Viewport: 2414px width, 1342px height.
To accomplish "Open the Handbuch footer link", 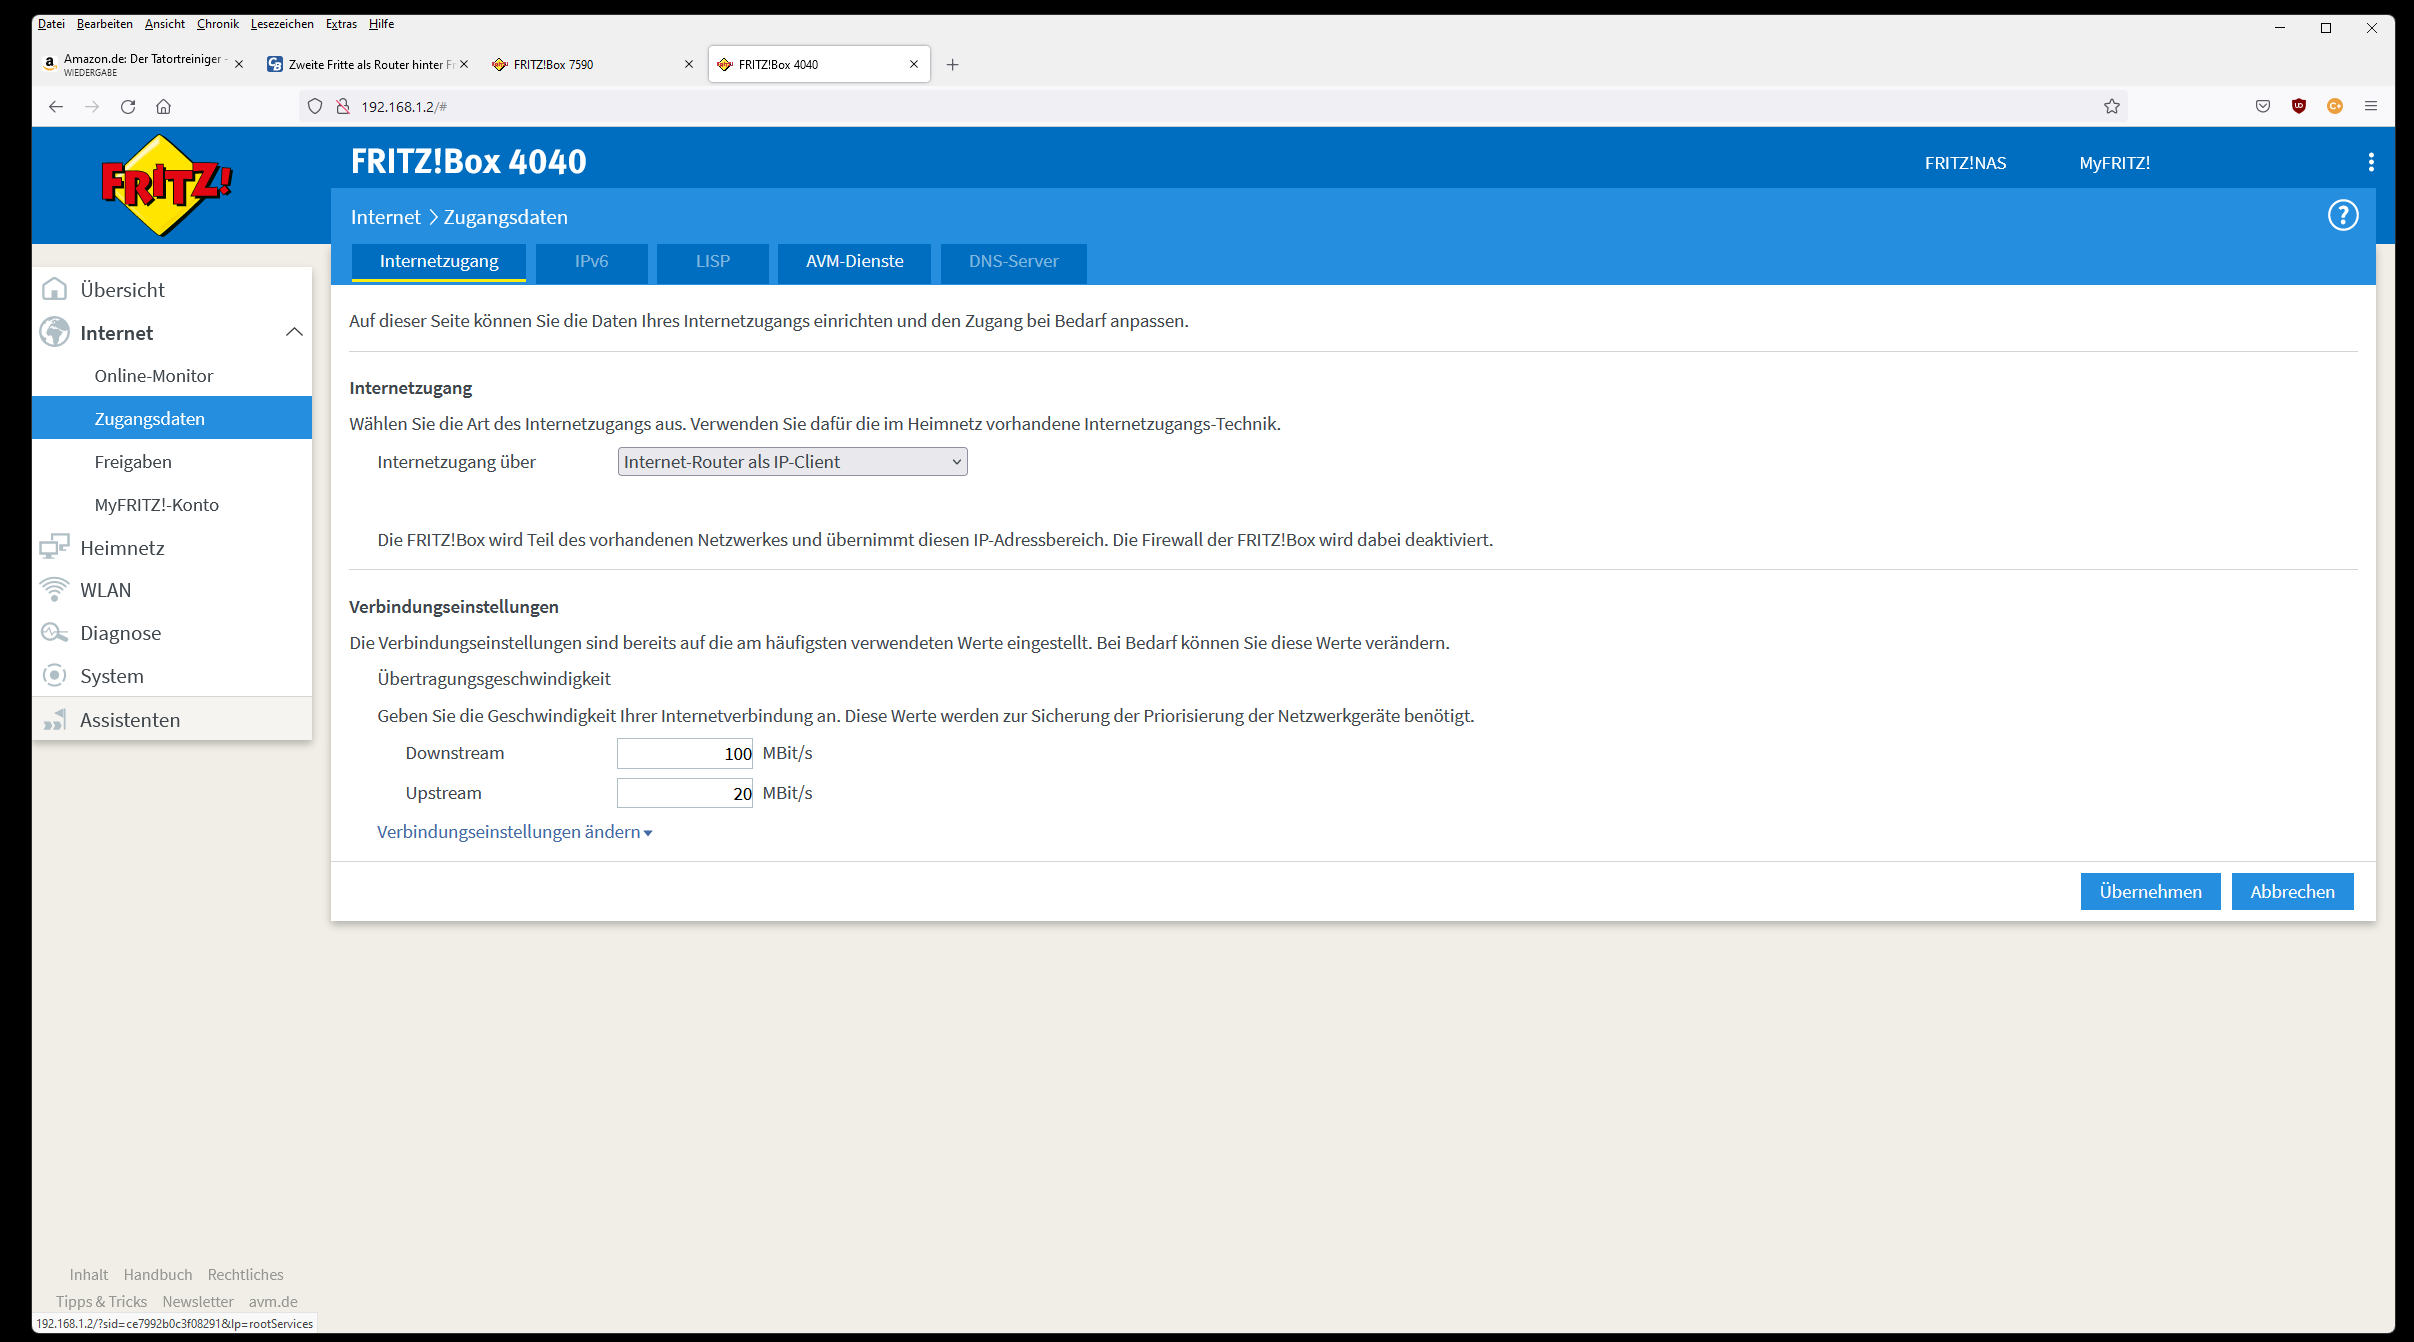I will pyautogui.click(x=158, y=1275).
